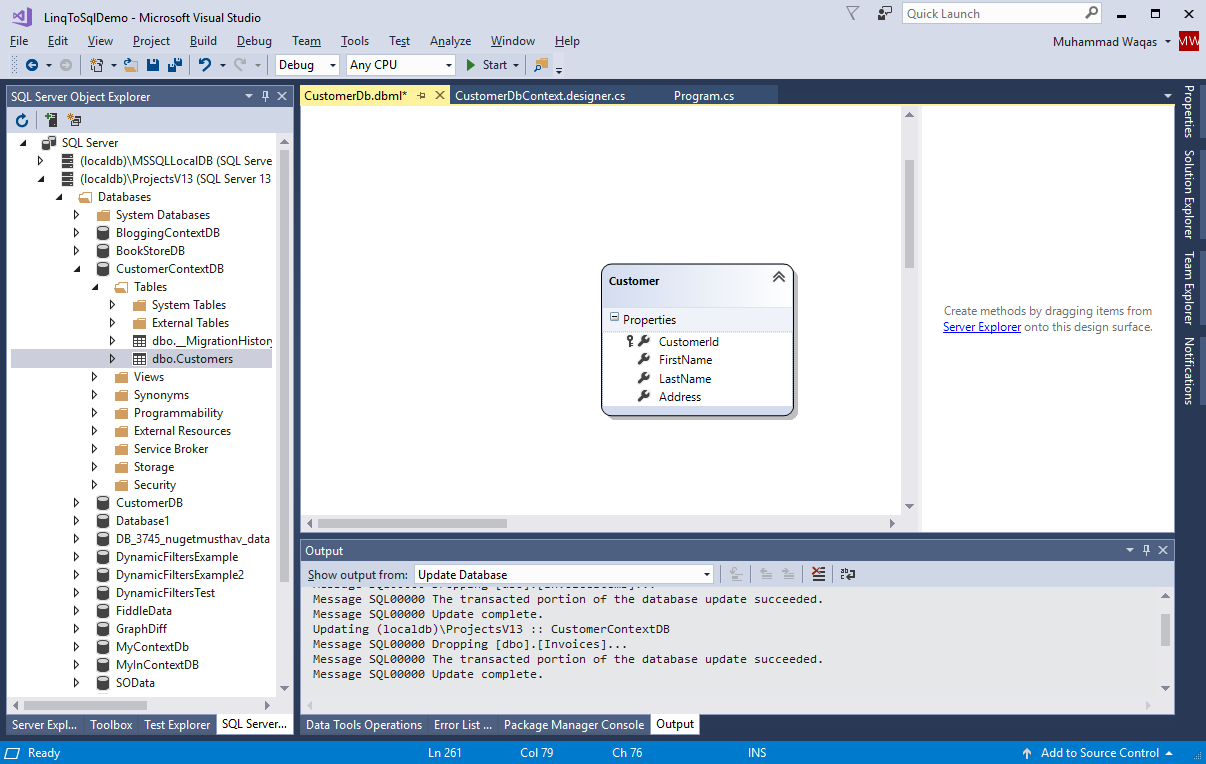Switch to Program.cs tab
The height and width of the screenshot is (764, 1206).
point(704,96)
